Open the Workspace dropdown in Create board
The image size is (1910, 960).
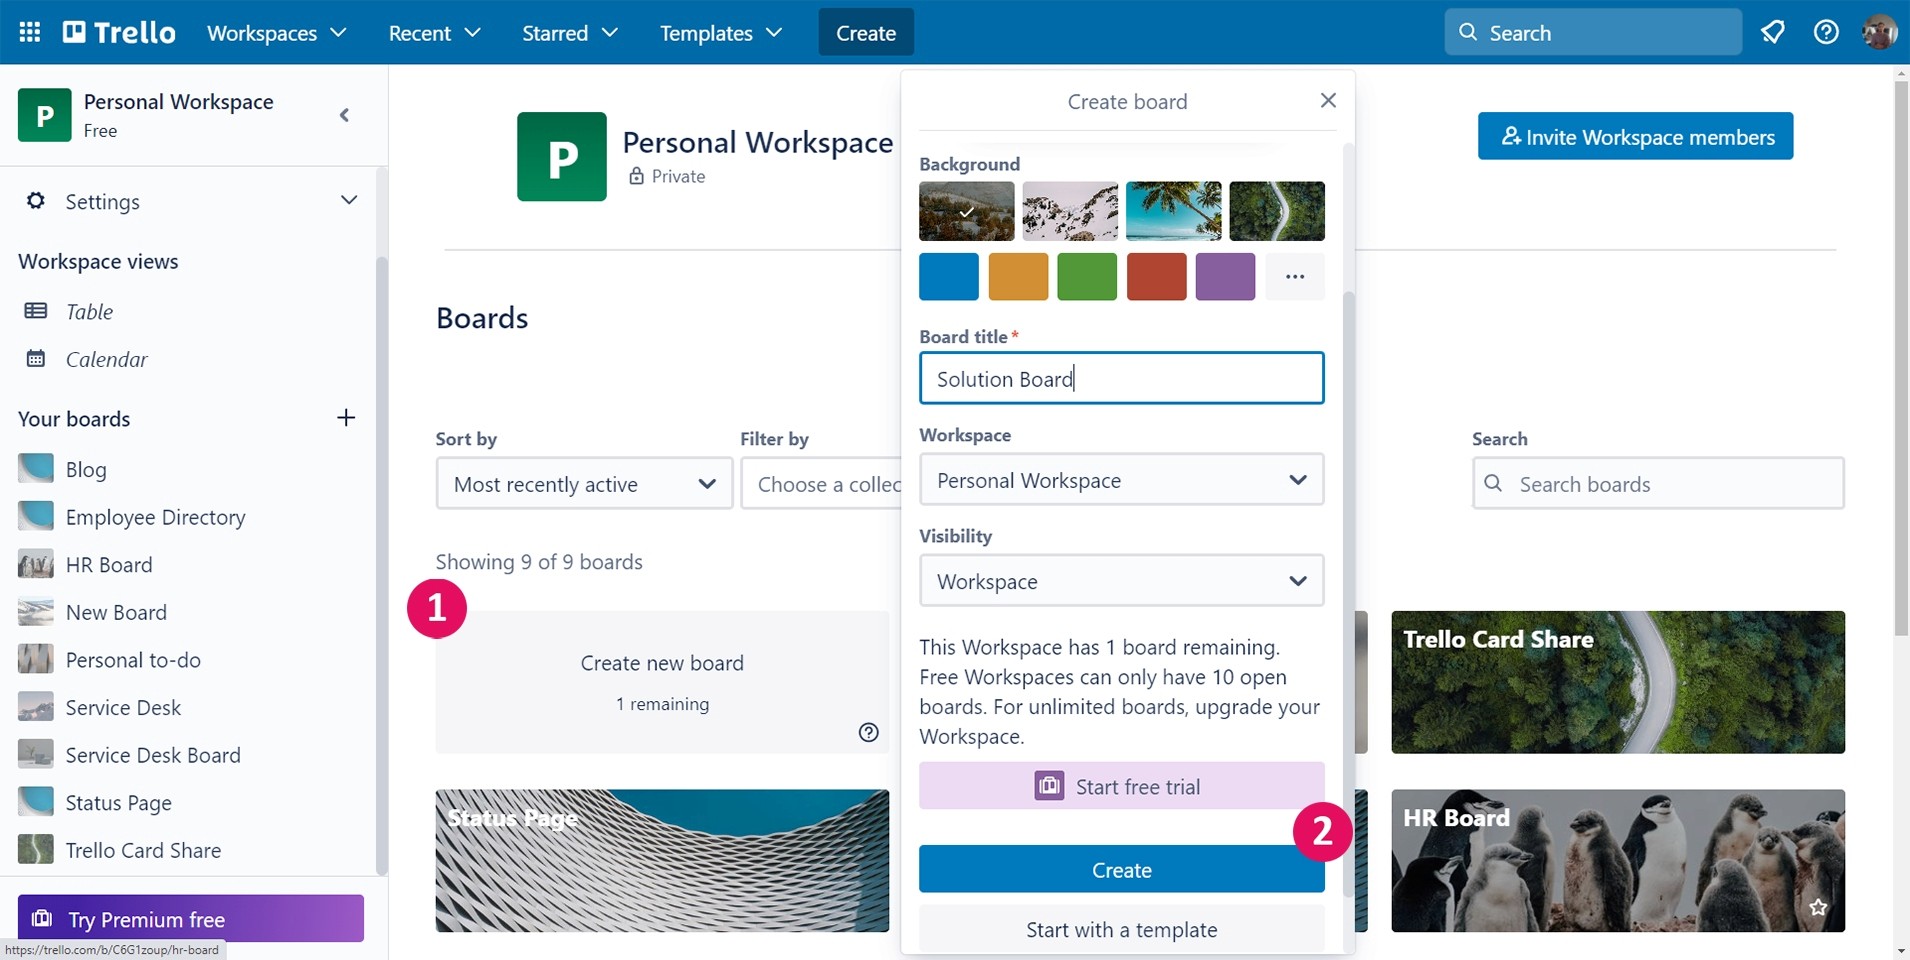point(1122,480)
